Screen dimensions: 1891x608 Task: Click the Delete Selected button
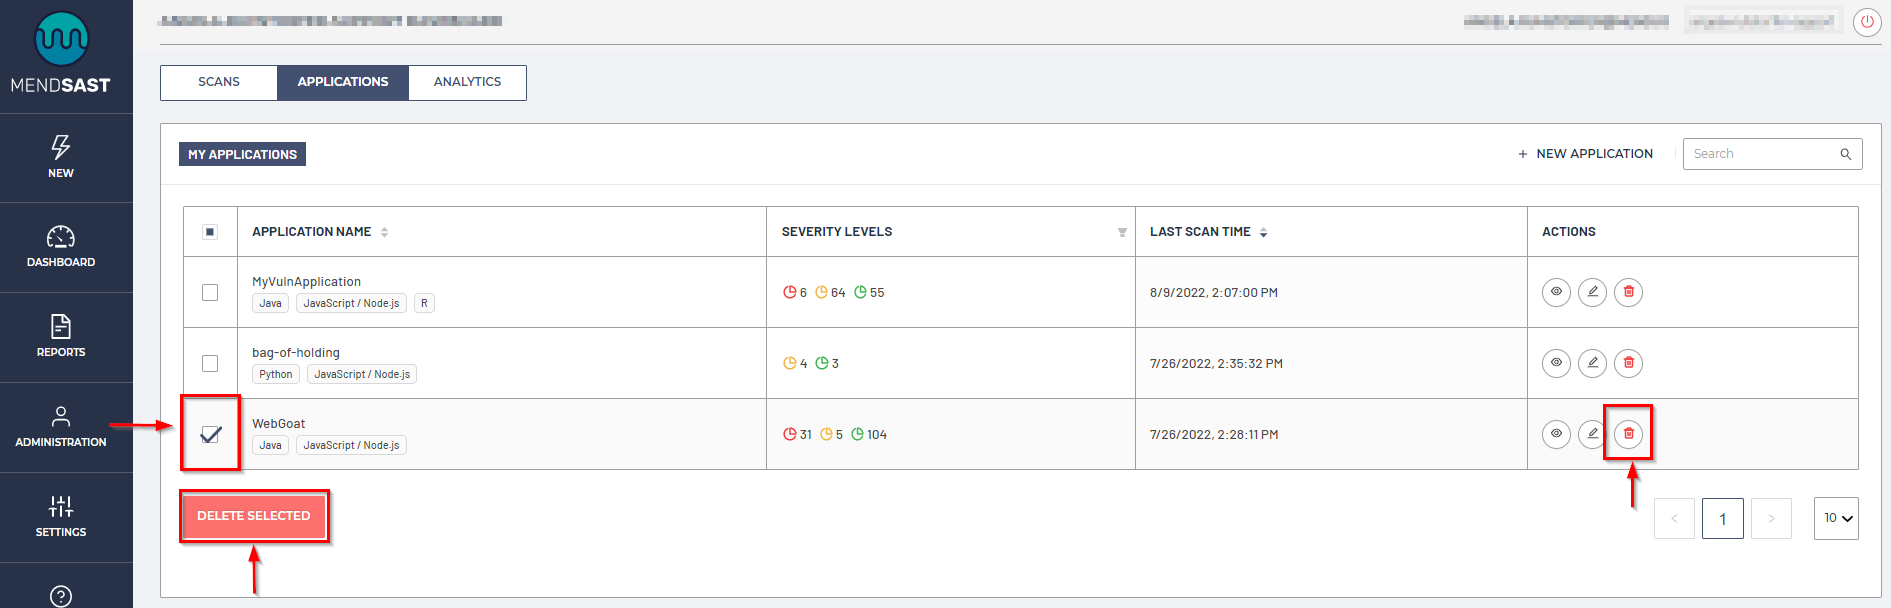[254, 516]
